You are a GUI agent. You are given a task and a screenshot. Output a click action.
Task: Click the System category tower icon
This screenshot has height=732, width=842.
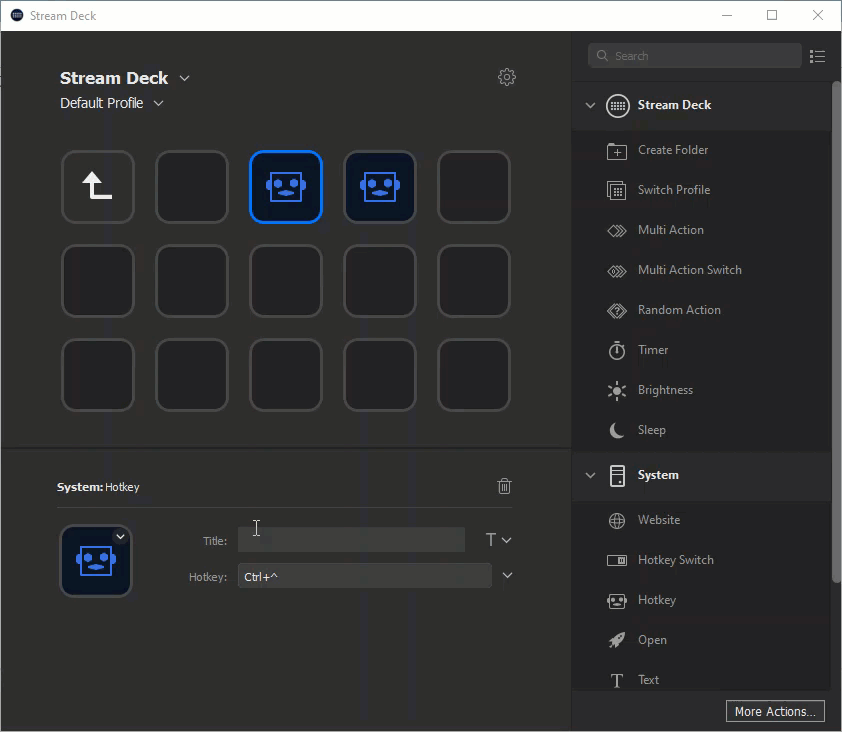pyautogui.click(x=617, y=475)
